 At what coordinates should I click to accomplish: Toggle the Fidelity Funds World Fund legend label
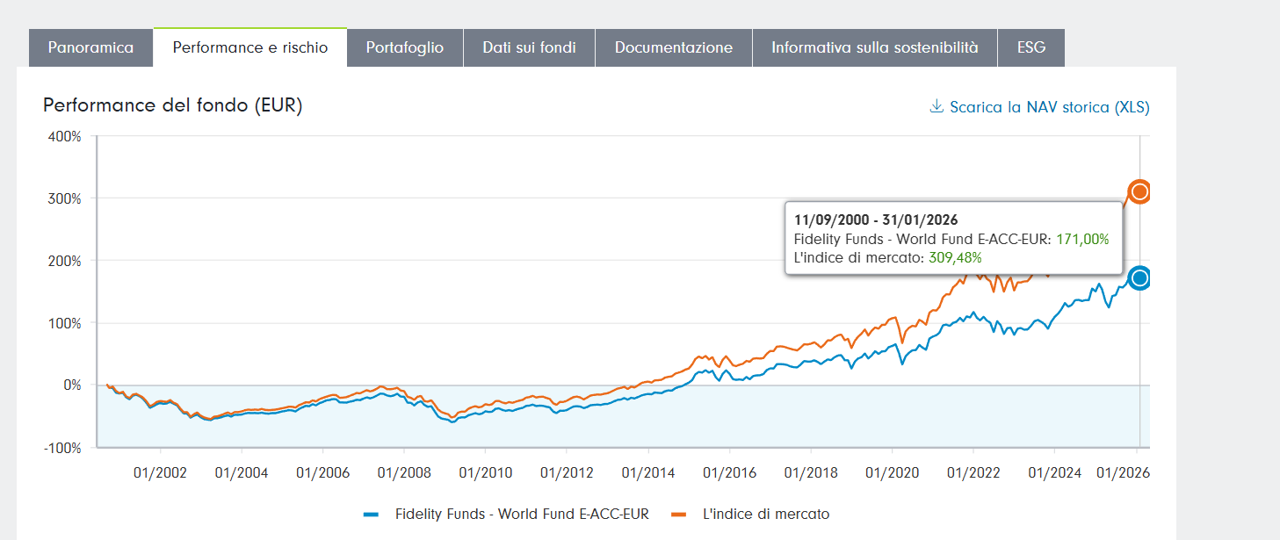click(x=522, y=514)
